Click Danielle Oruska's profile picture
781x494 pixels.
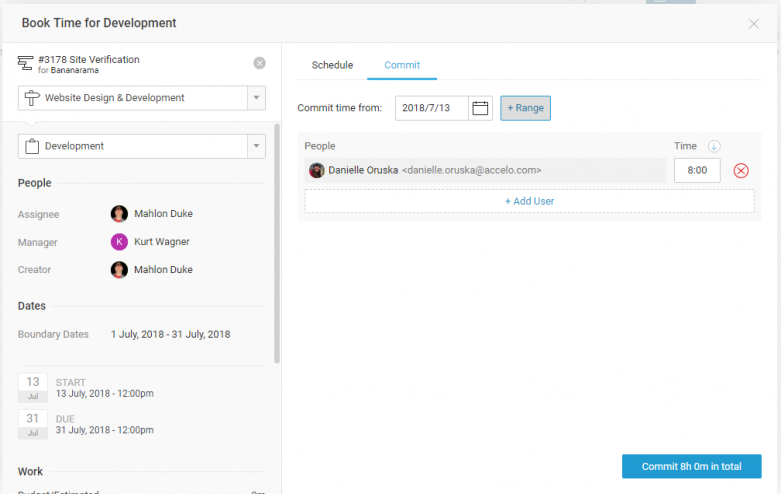pos(316,171)
